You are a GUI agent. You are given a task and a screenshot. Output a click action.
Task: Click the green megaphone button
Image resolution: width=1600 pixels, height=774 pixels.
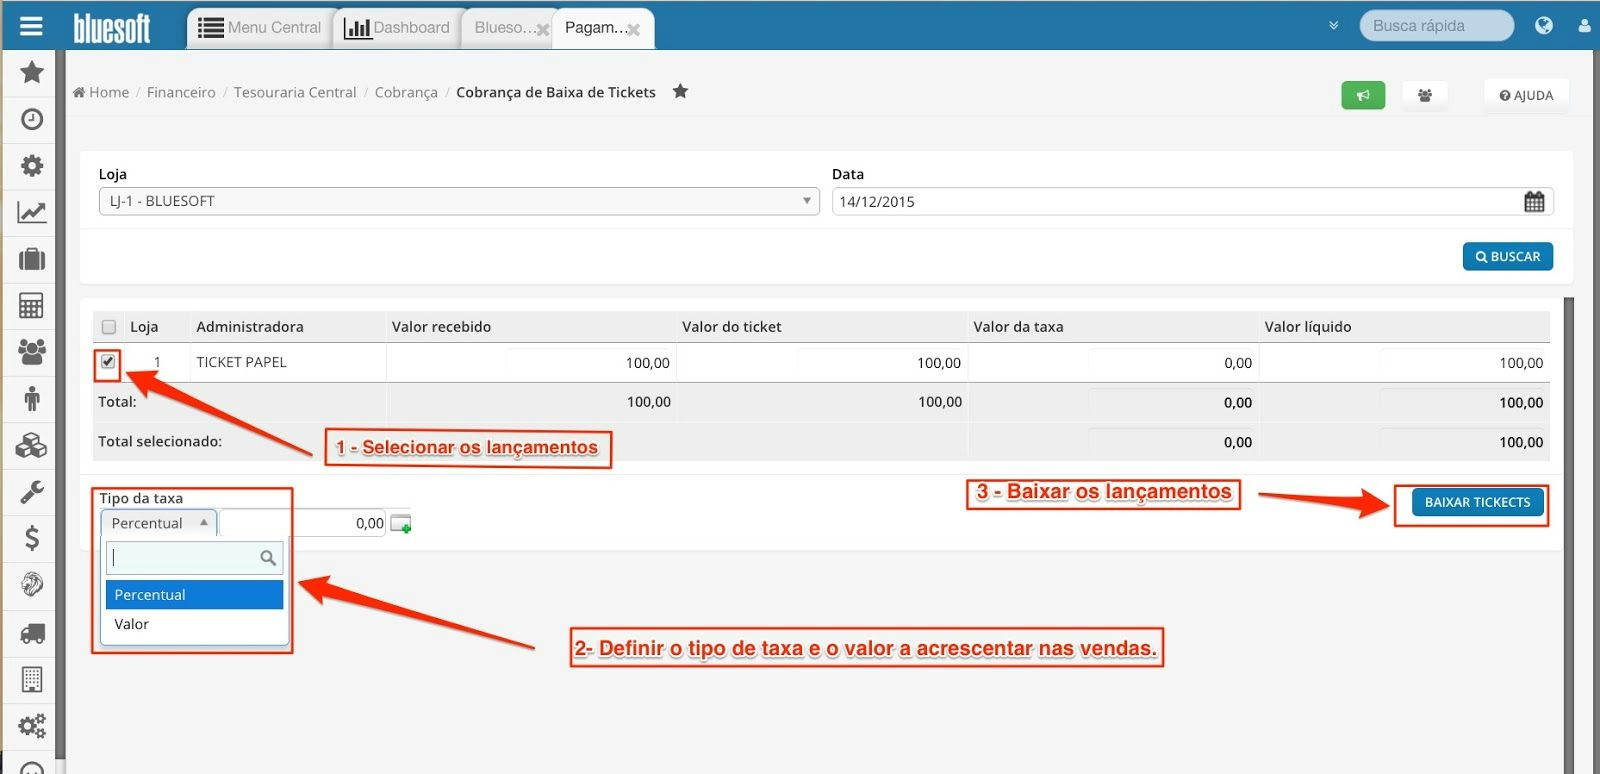[1363, 95]
